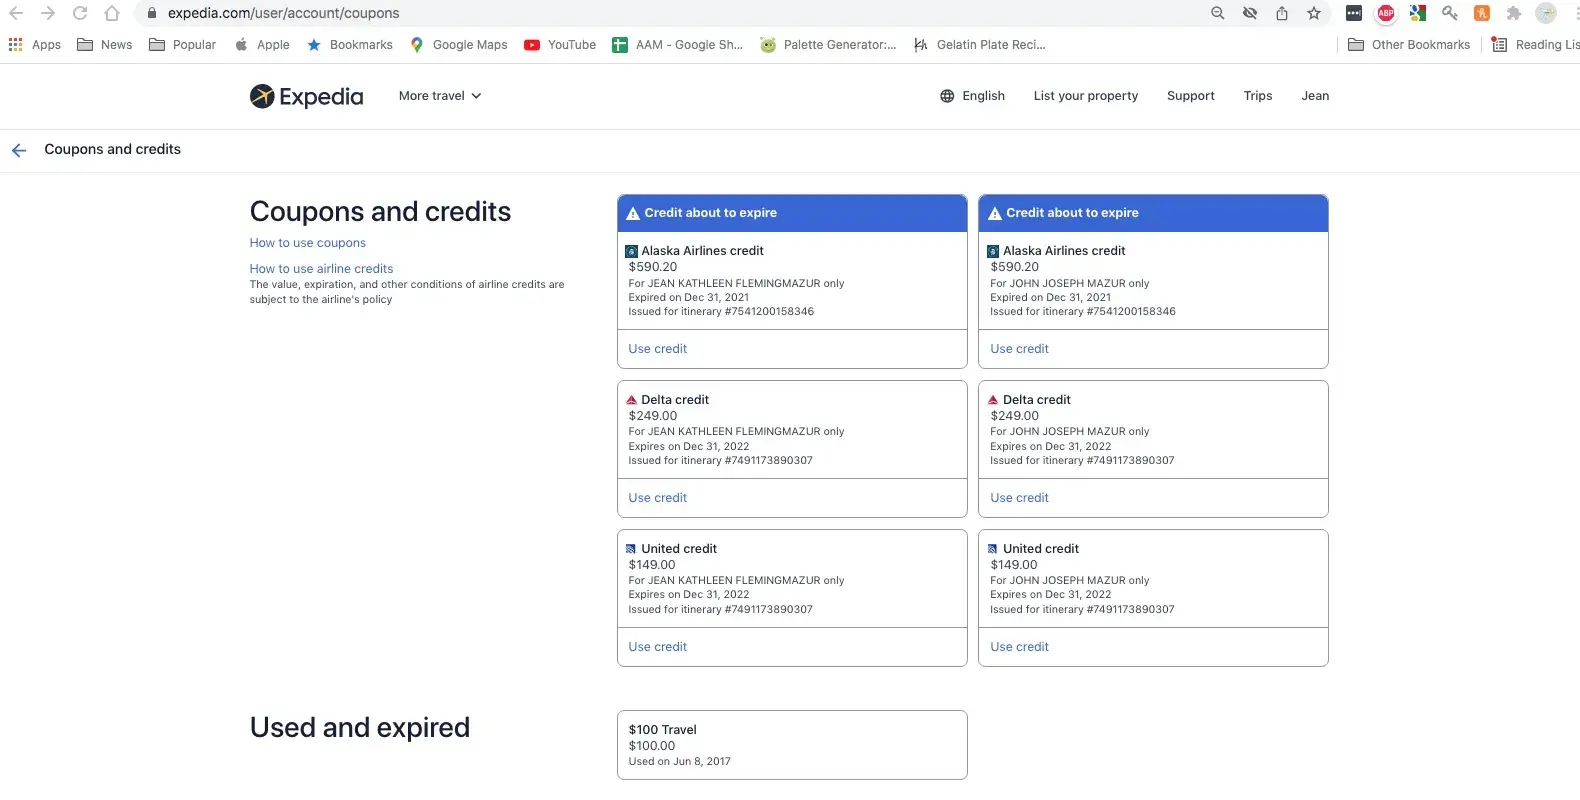Screen dimensions: 1580x800
Task: Expand the More travel dropdown
Action: click(x=440, y=96)
